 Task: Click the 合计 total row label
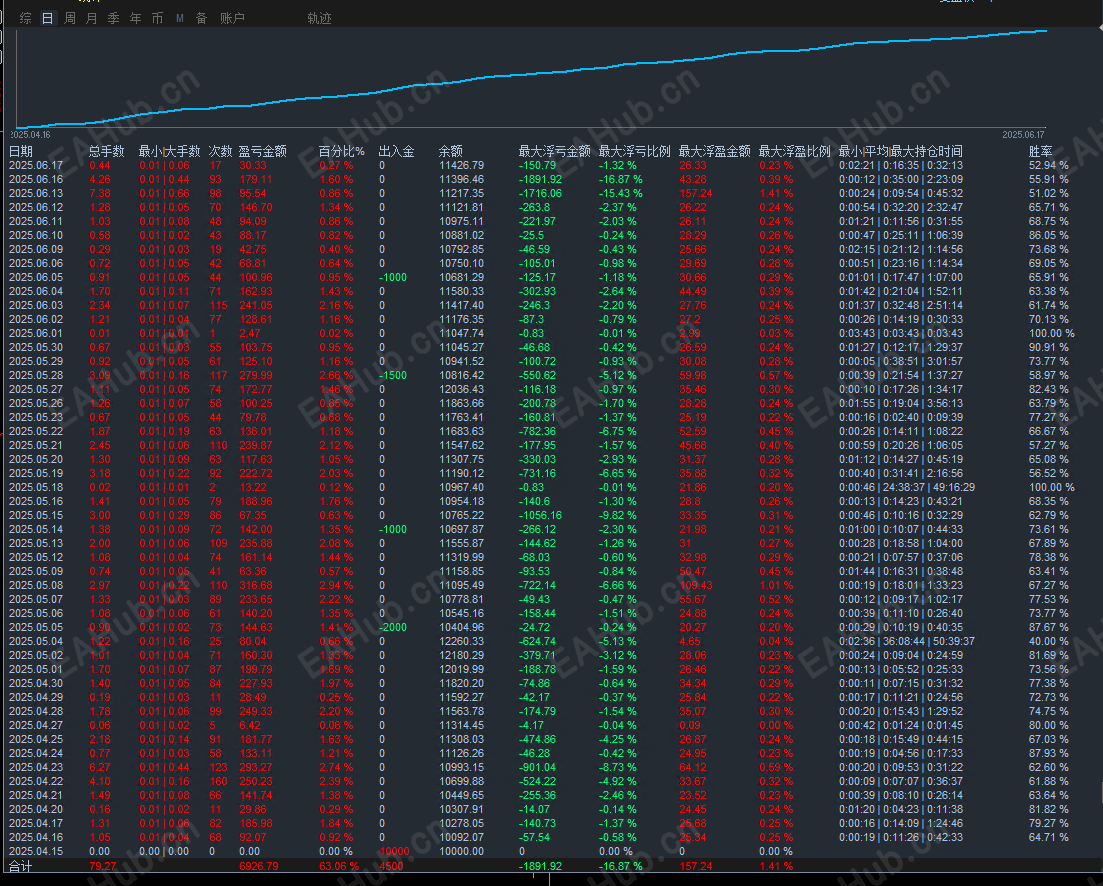(x=20, y=865)
